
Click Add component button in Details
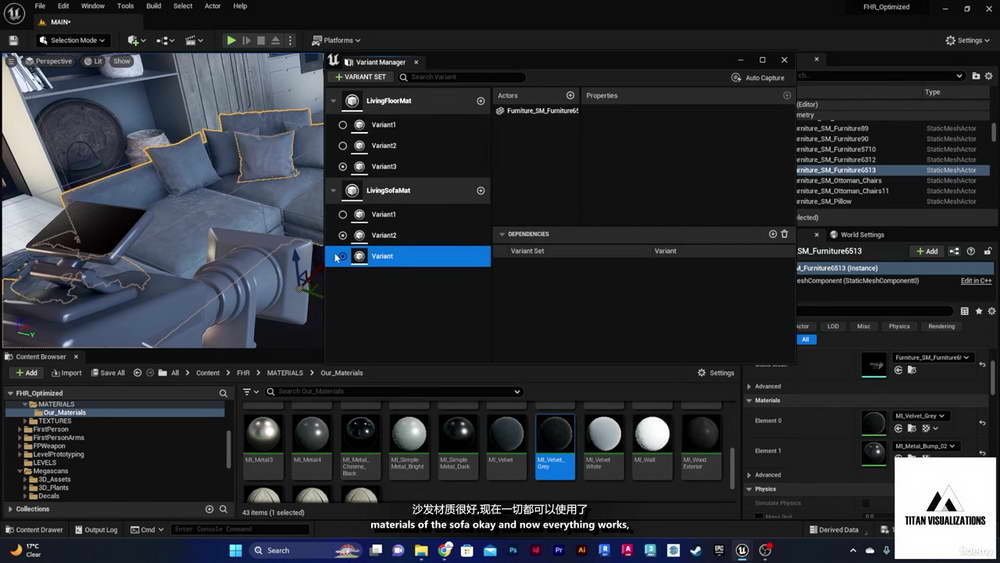pyautogui.click(x=927, y=251)
